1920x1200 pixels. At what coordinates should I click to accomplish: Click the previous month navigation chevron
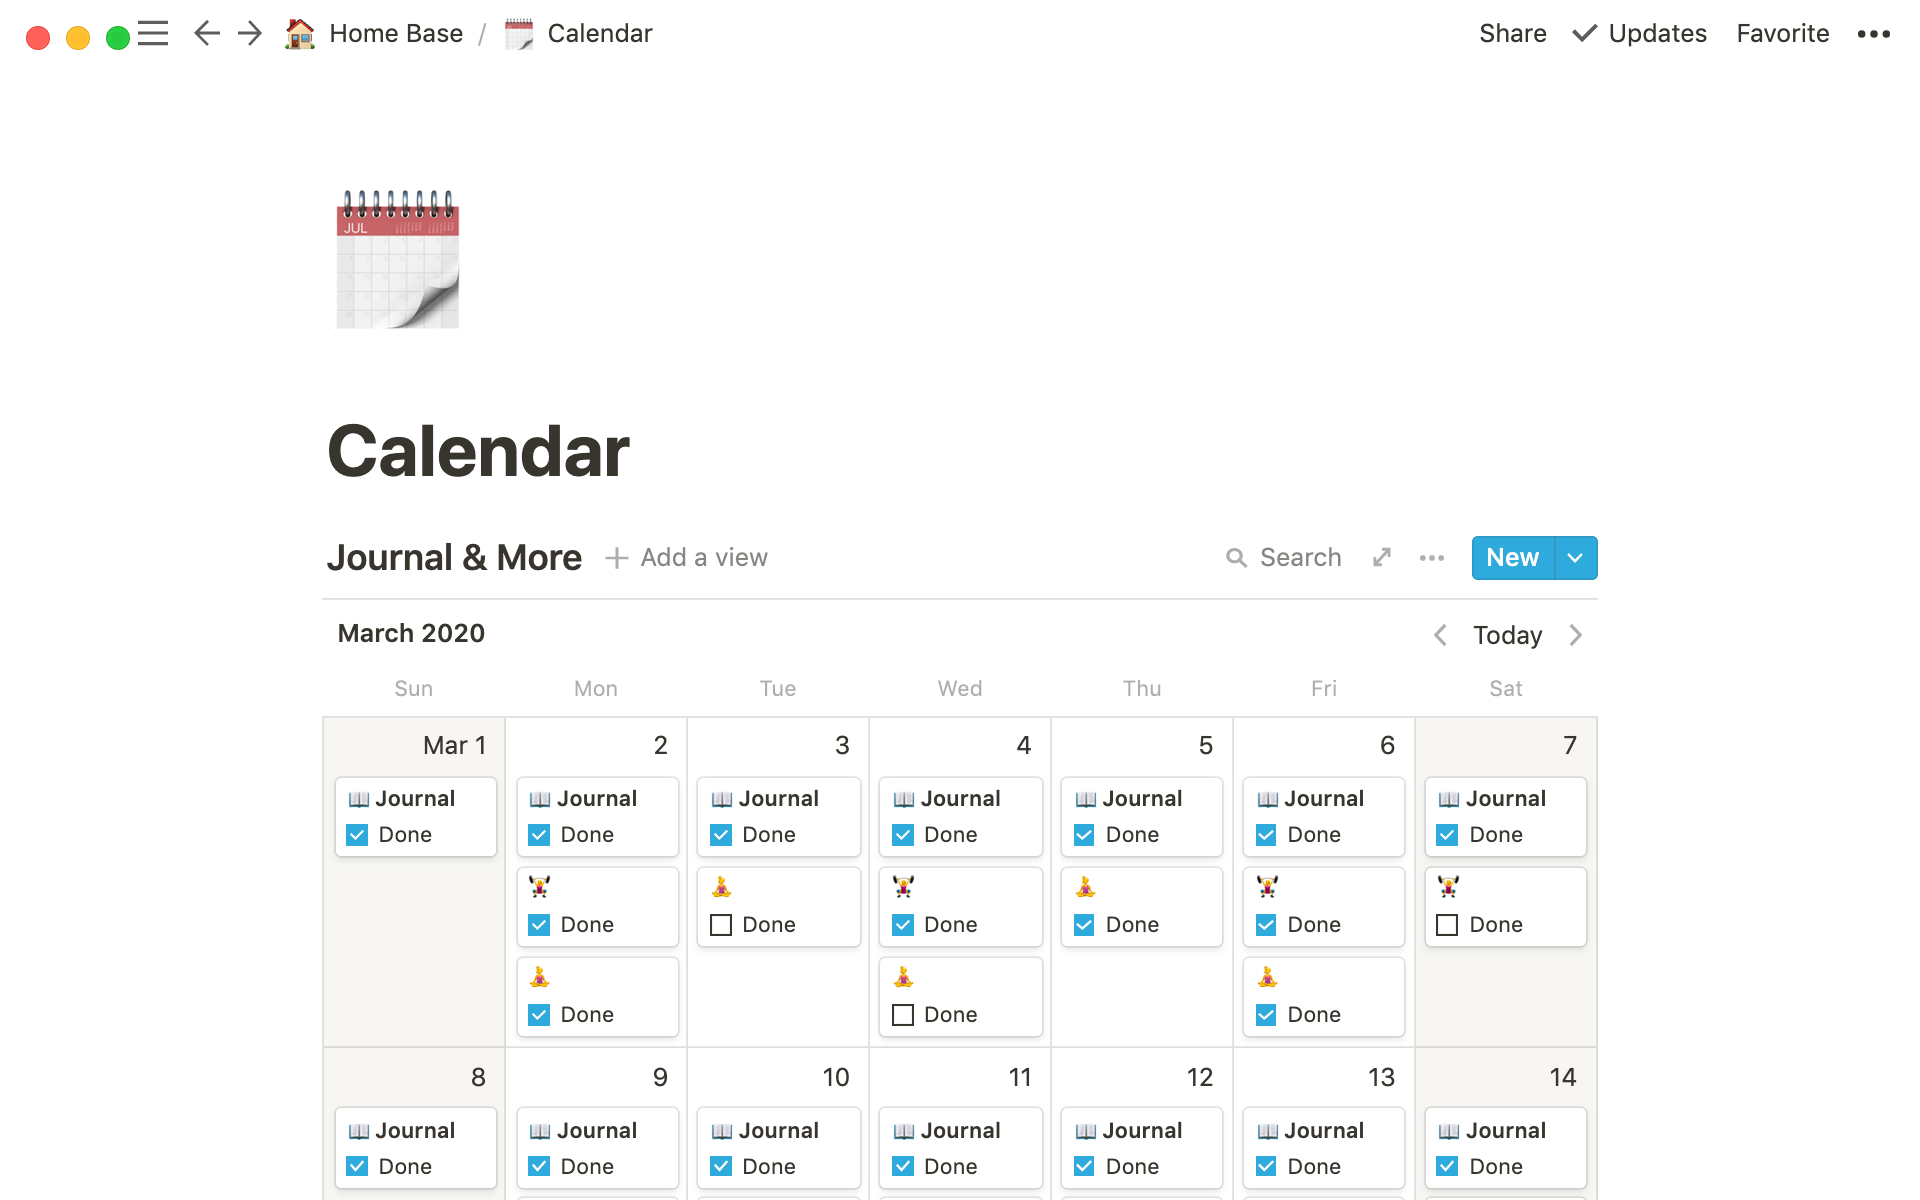1442,635
